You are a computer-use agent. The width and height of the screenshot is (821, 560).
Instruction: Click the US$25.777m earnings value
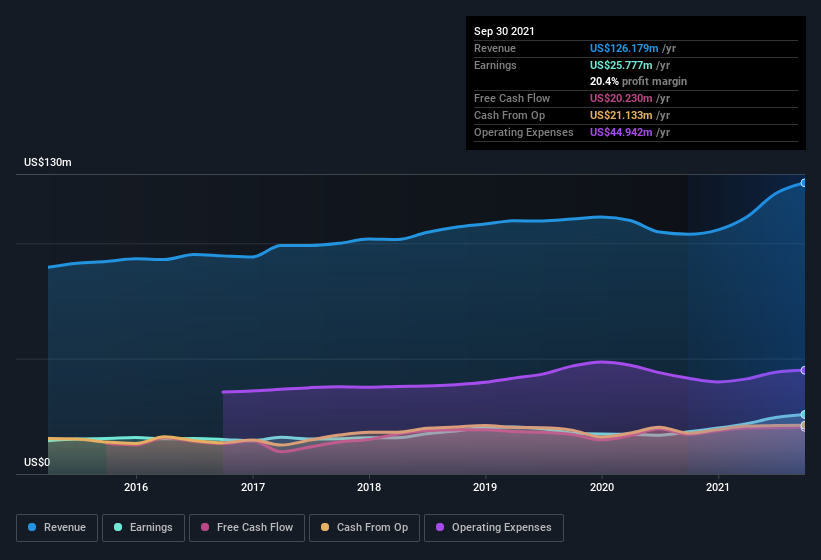tap(621, 65)
